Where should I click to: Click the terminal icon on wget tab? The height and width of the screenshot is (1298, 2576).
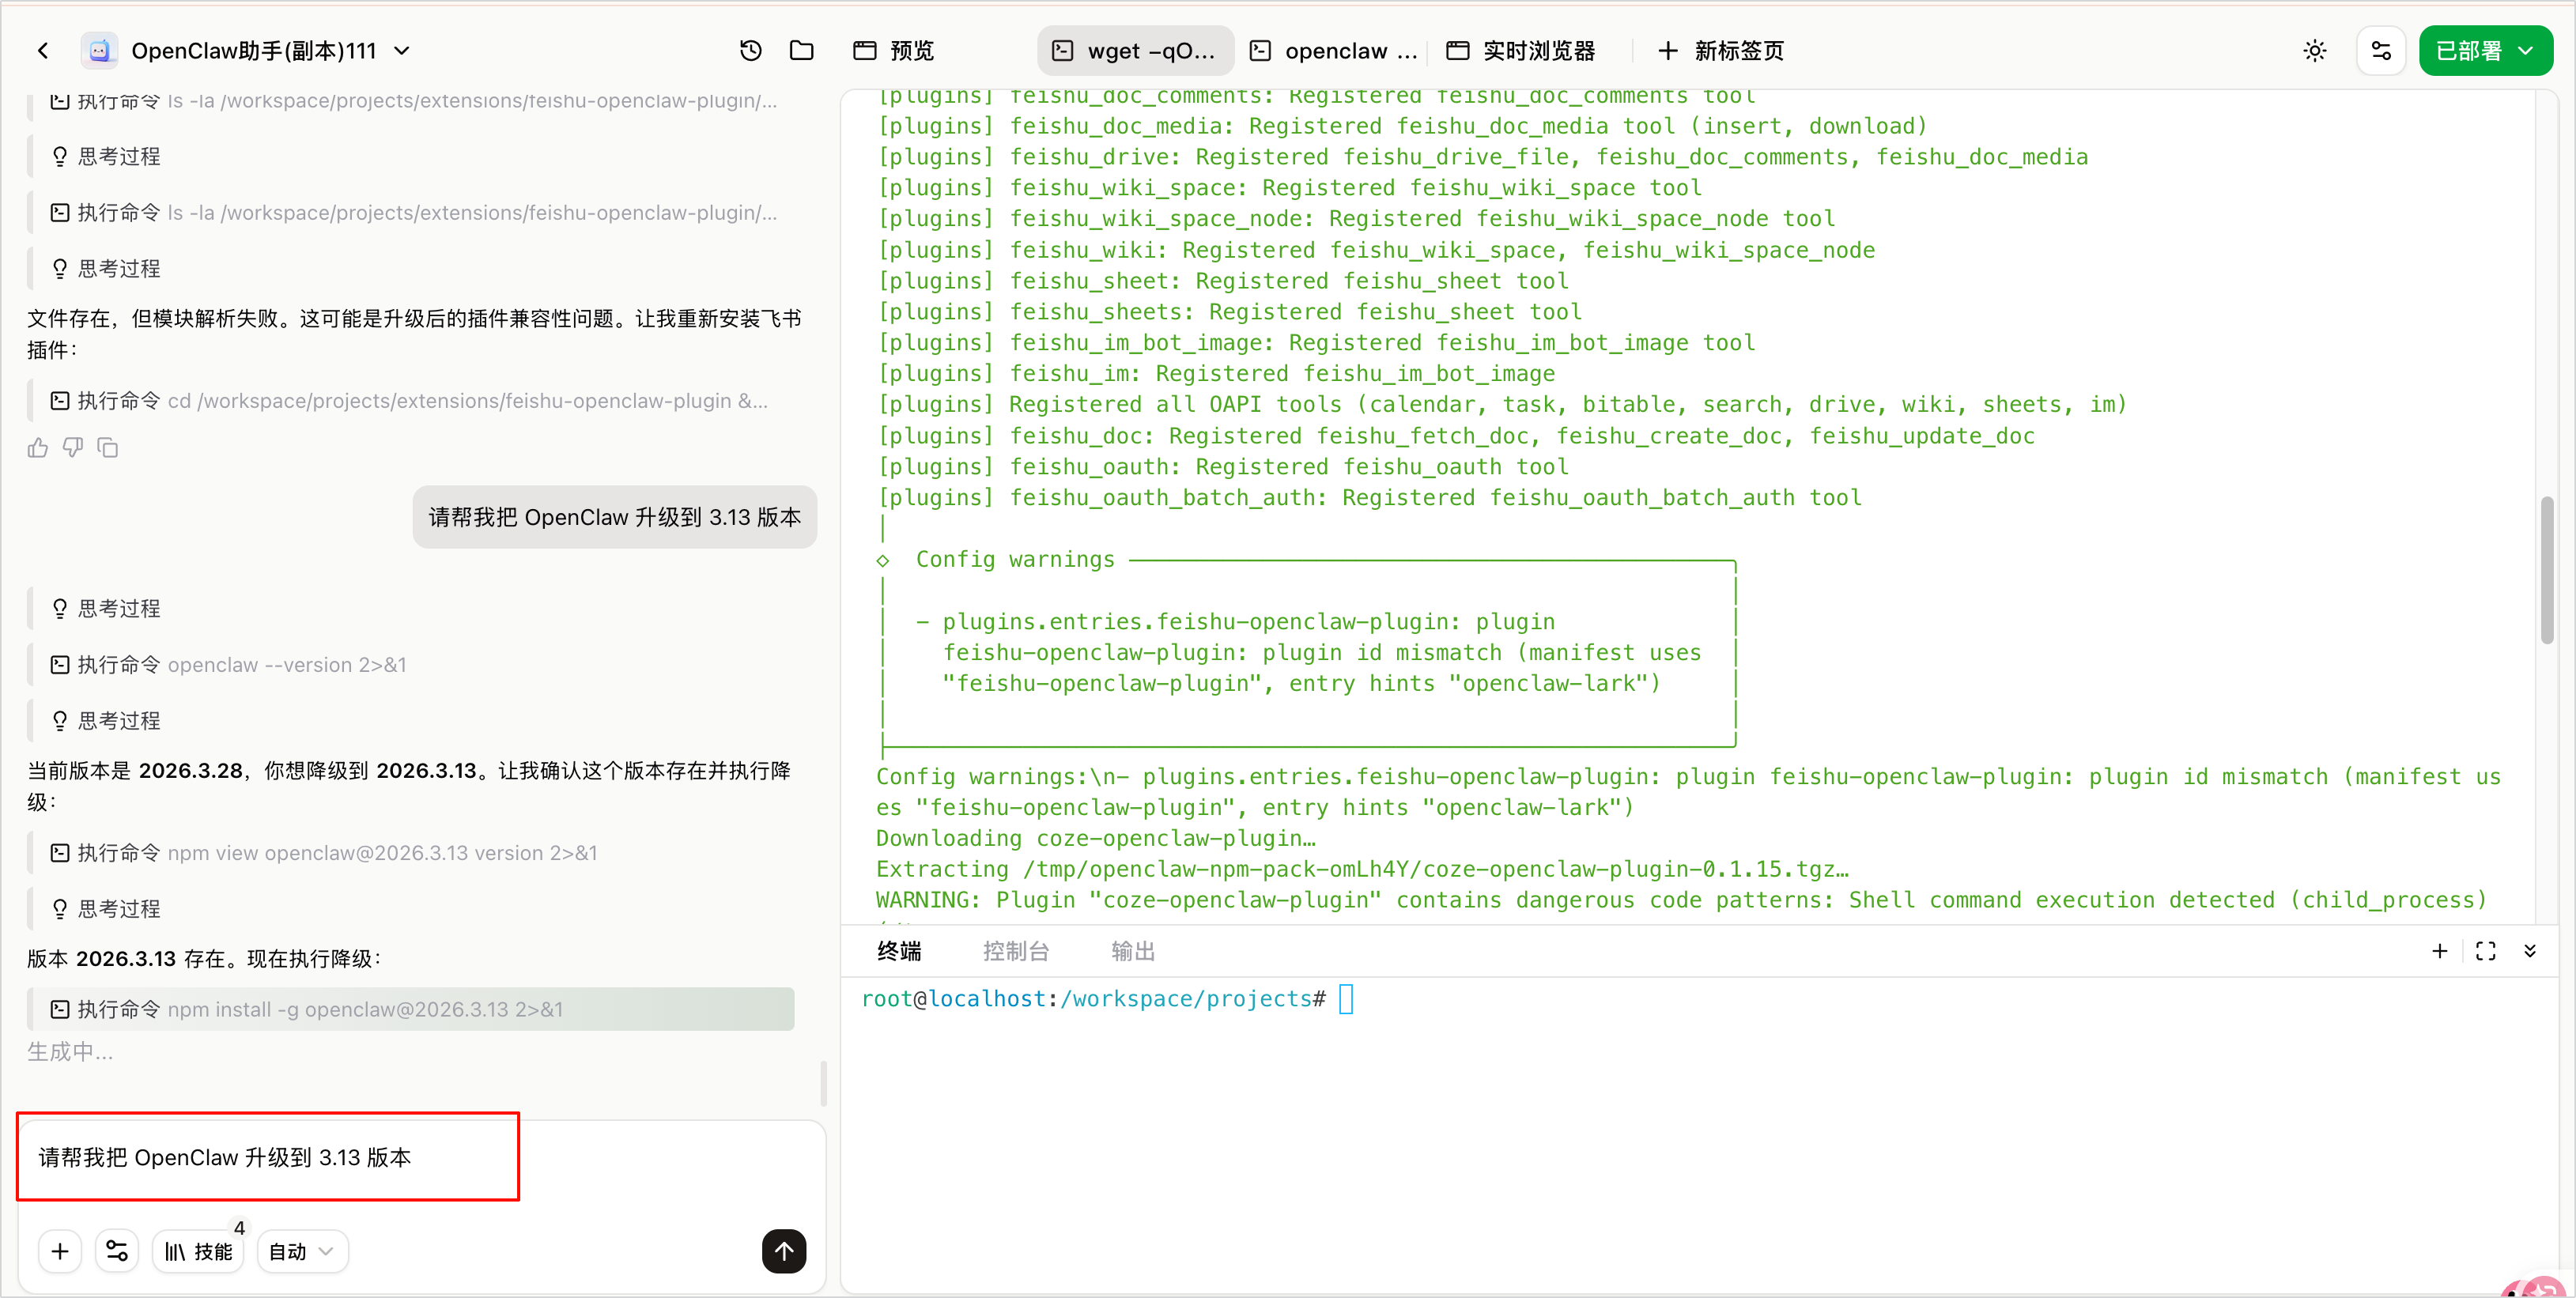pos(1063,51)
